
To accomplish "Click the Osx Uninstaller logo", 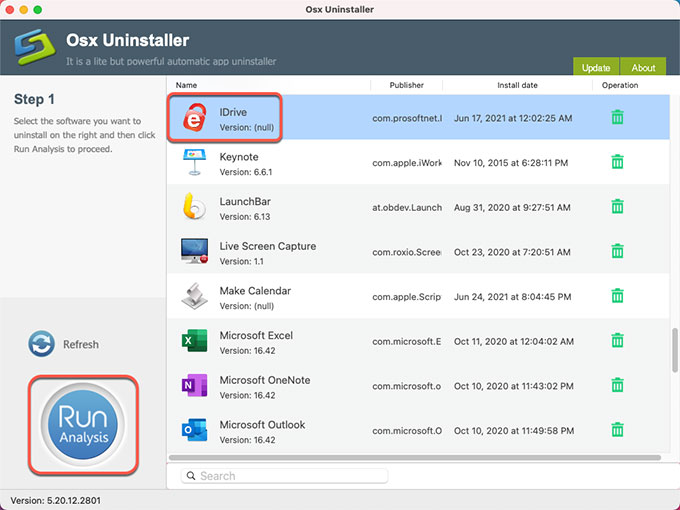I will click(x=35, y=47).
